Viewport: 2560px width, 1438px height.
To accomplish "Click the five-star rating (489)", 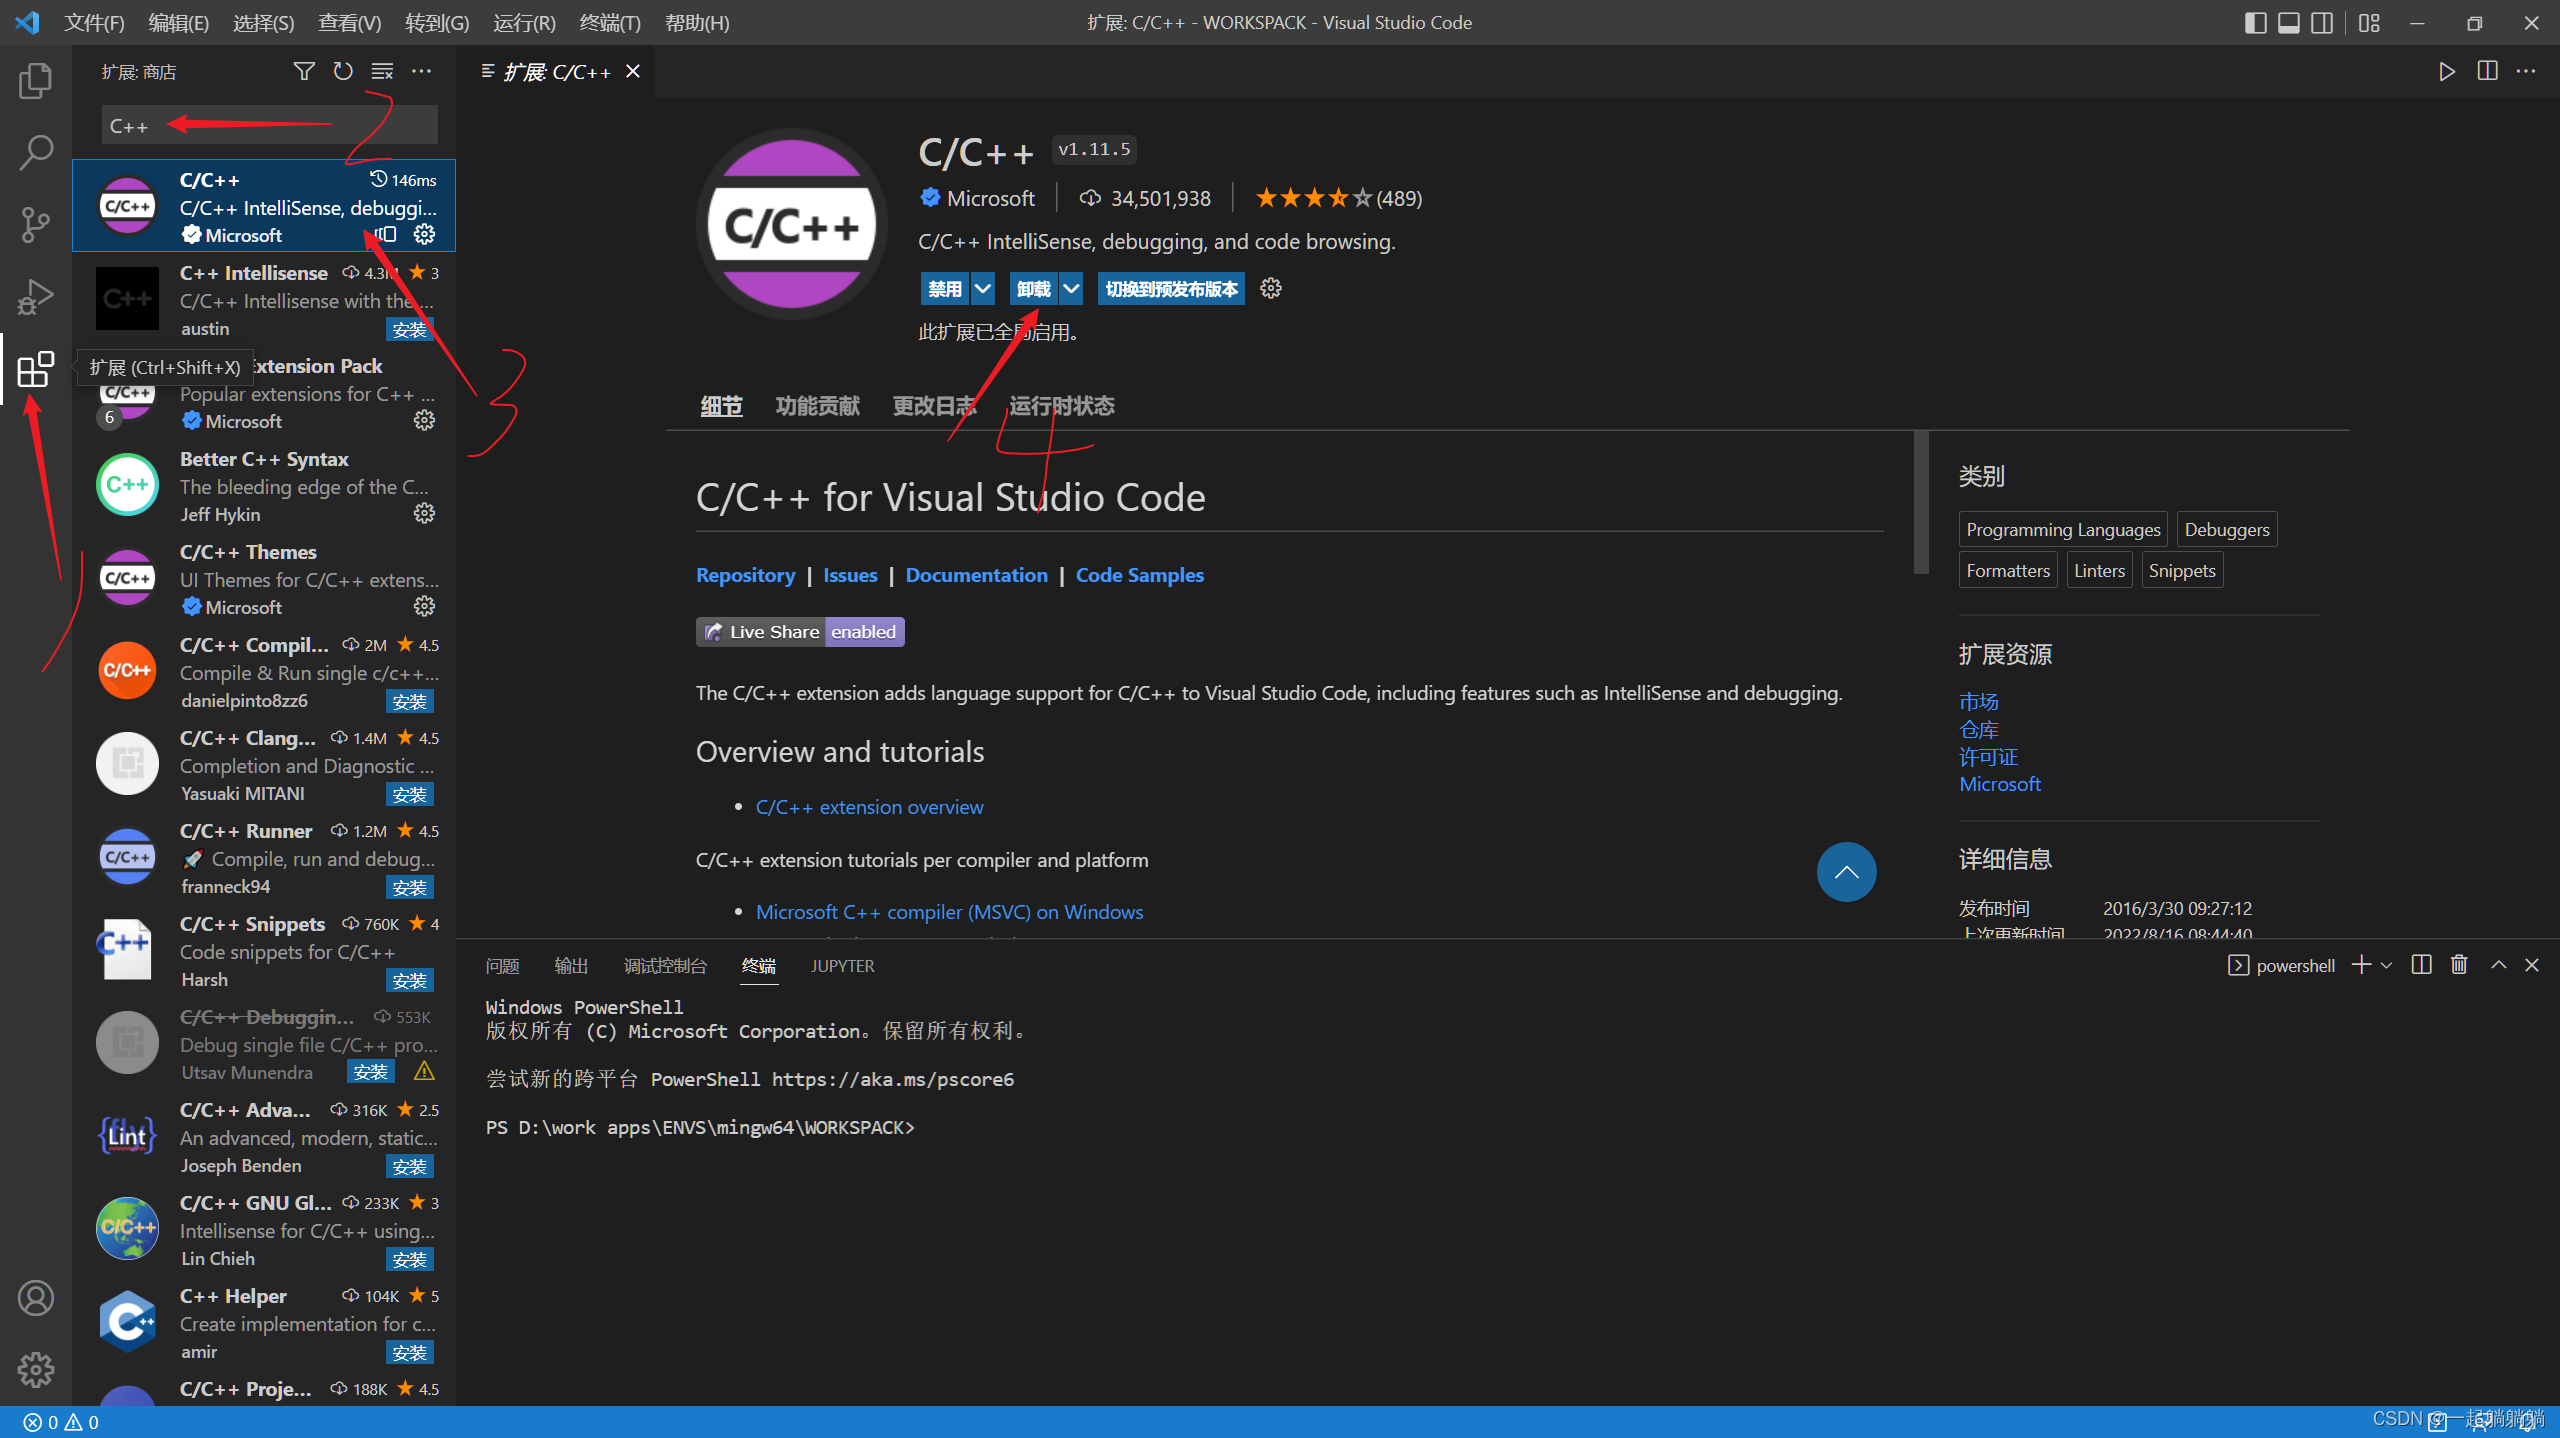I will pyautogui.click(x=1338, y=198).
